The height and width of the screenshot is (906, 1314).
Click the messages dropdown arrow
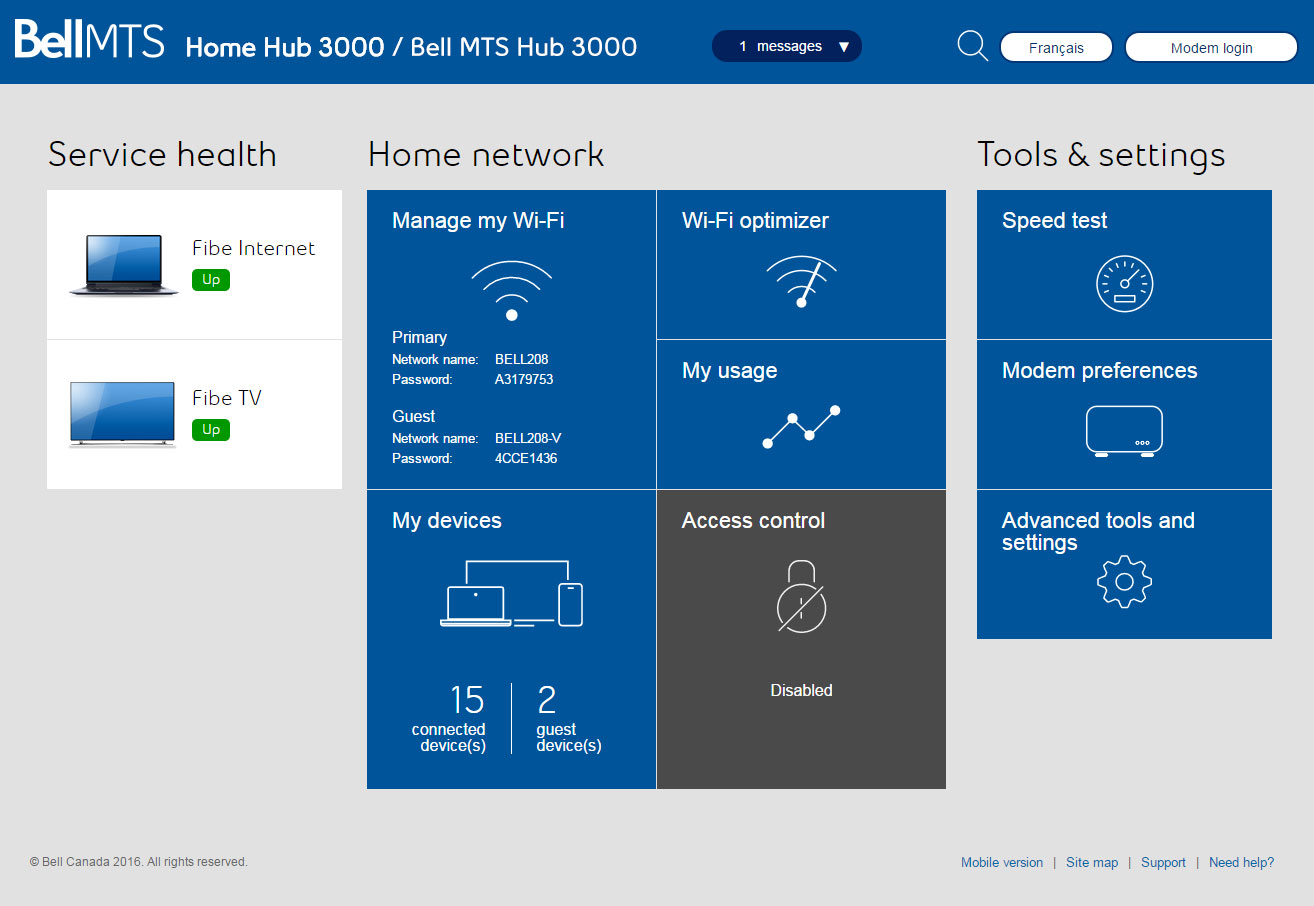point(843,47)
